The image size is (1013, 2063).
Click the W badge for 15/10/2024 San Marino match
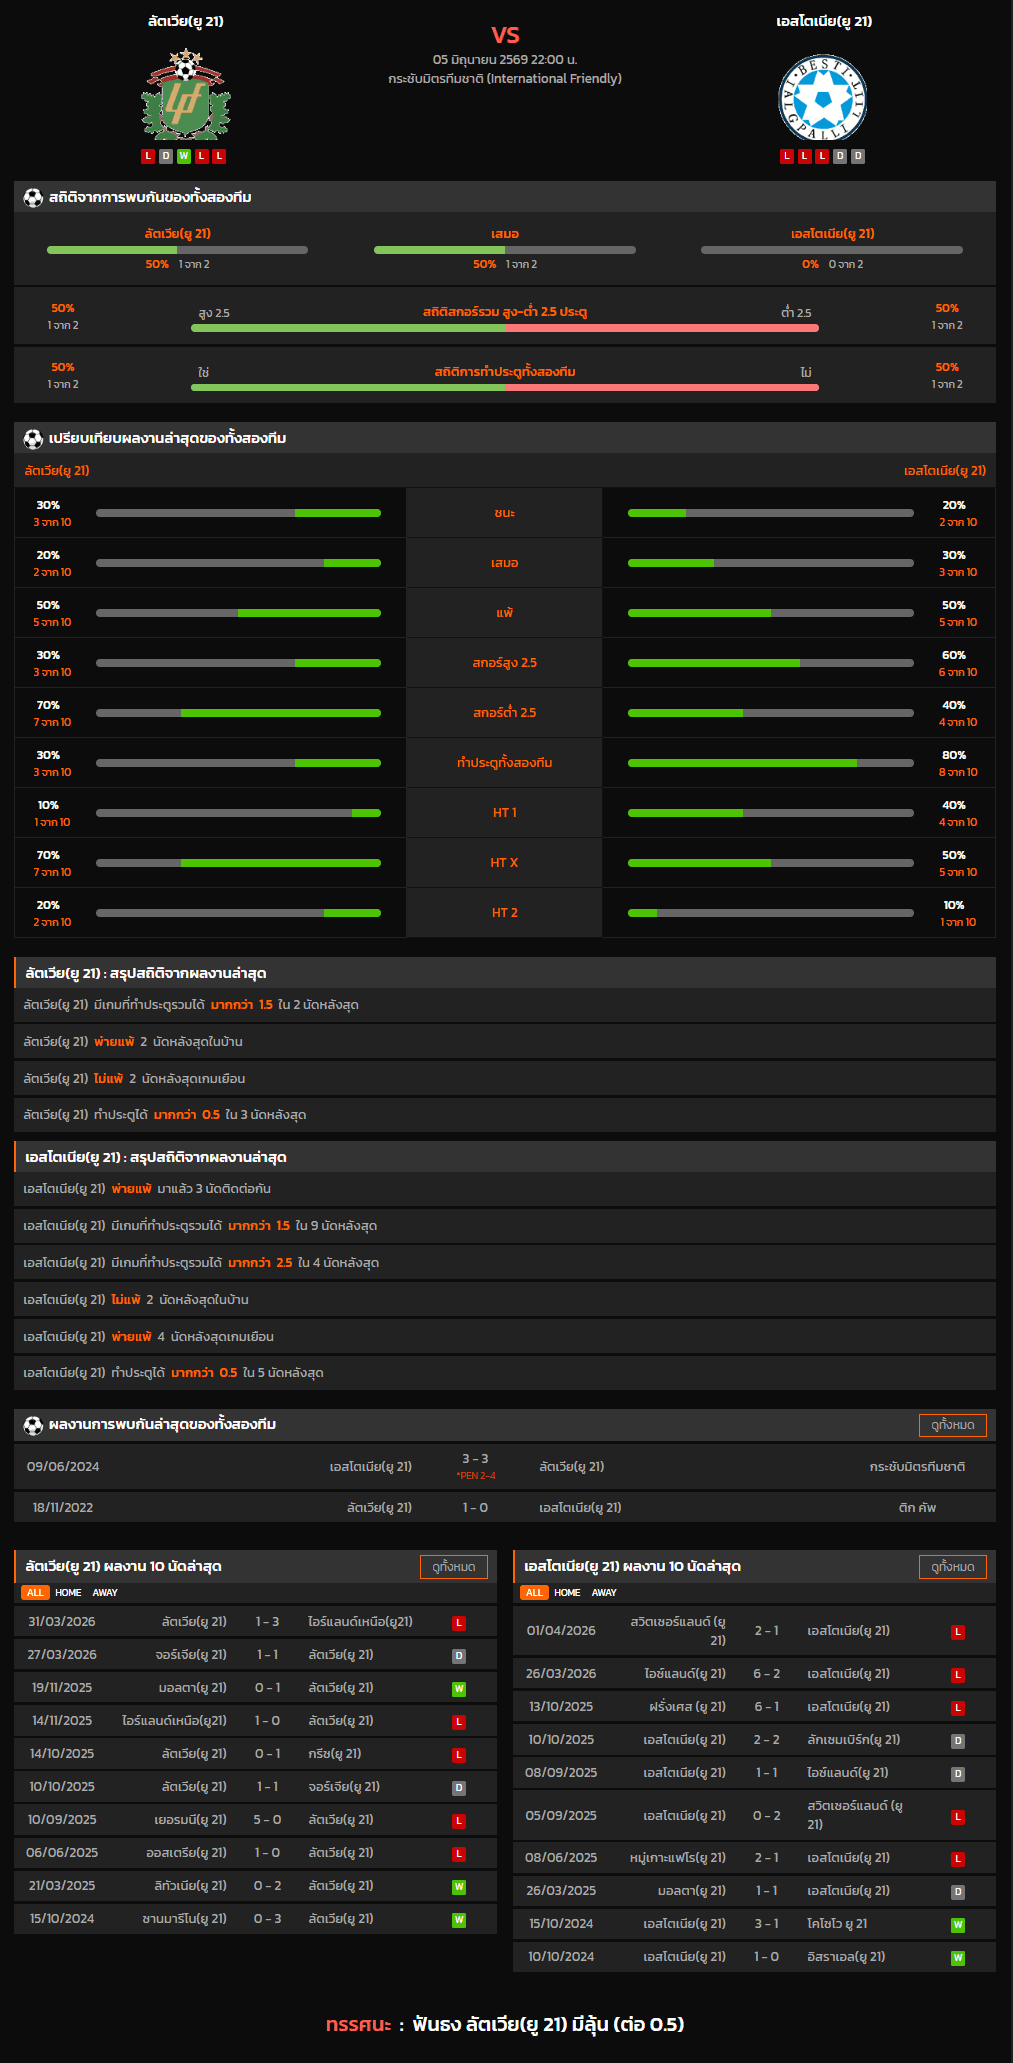459,1920
